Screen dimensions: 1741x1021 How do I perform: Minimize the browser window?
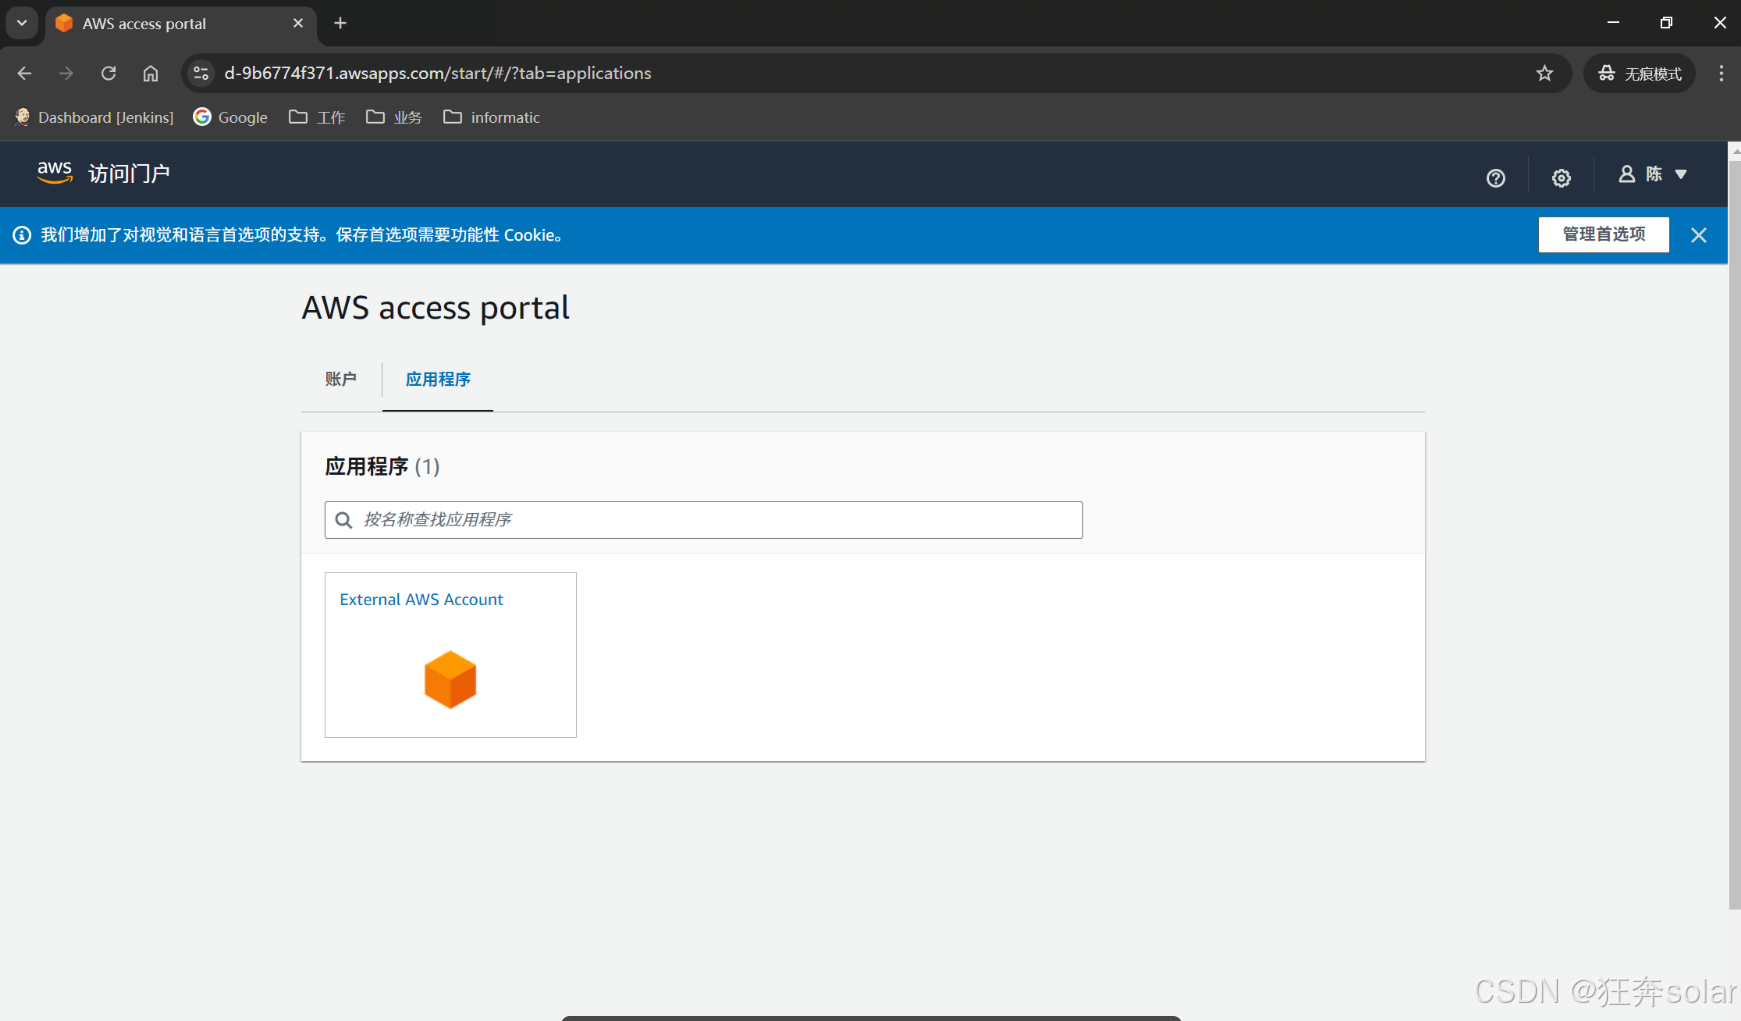(1613, 22)
